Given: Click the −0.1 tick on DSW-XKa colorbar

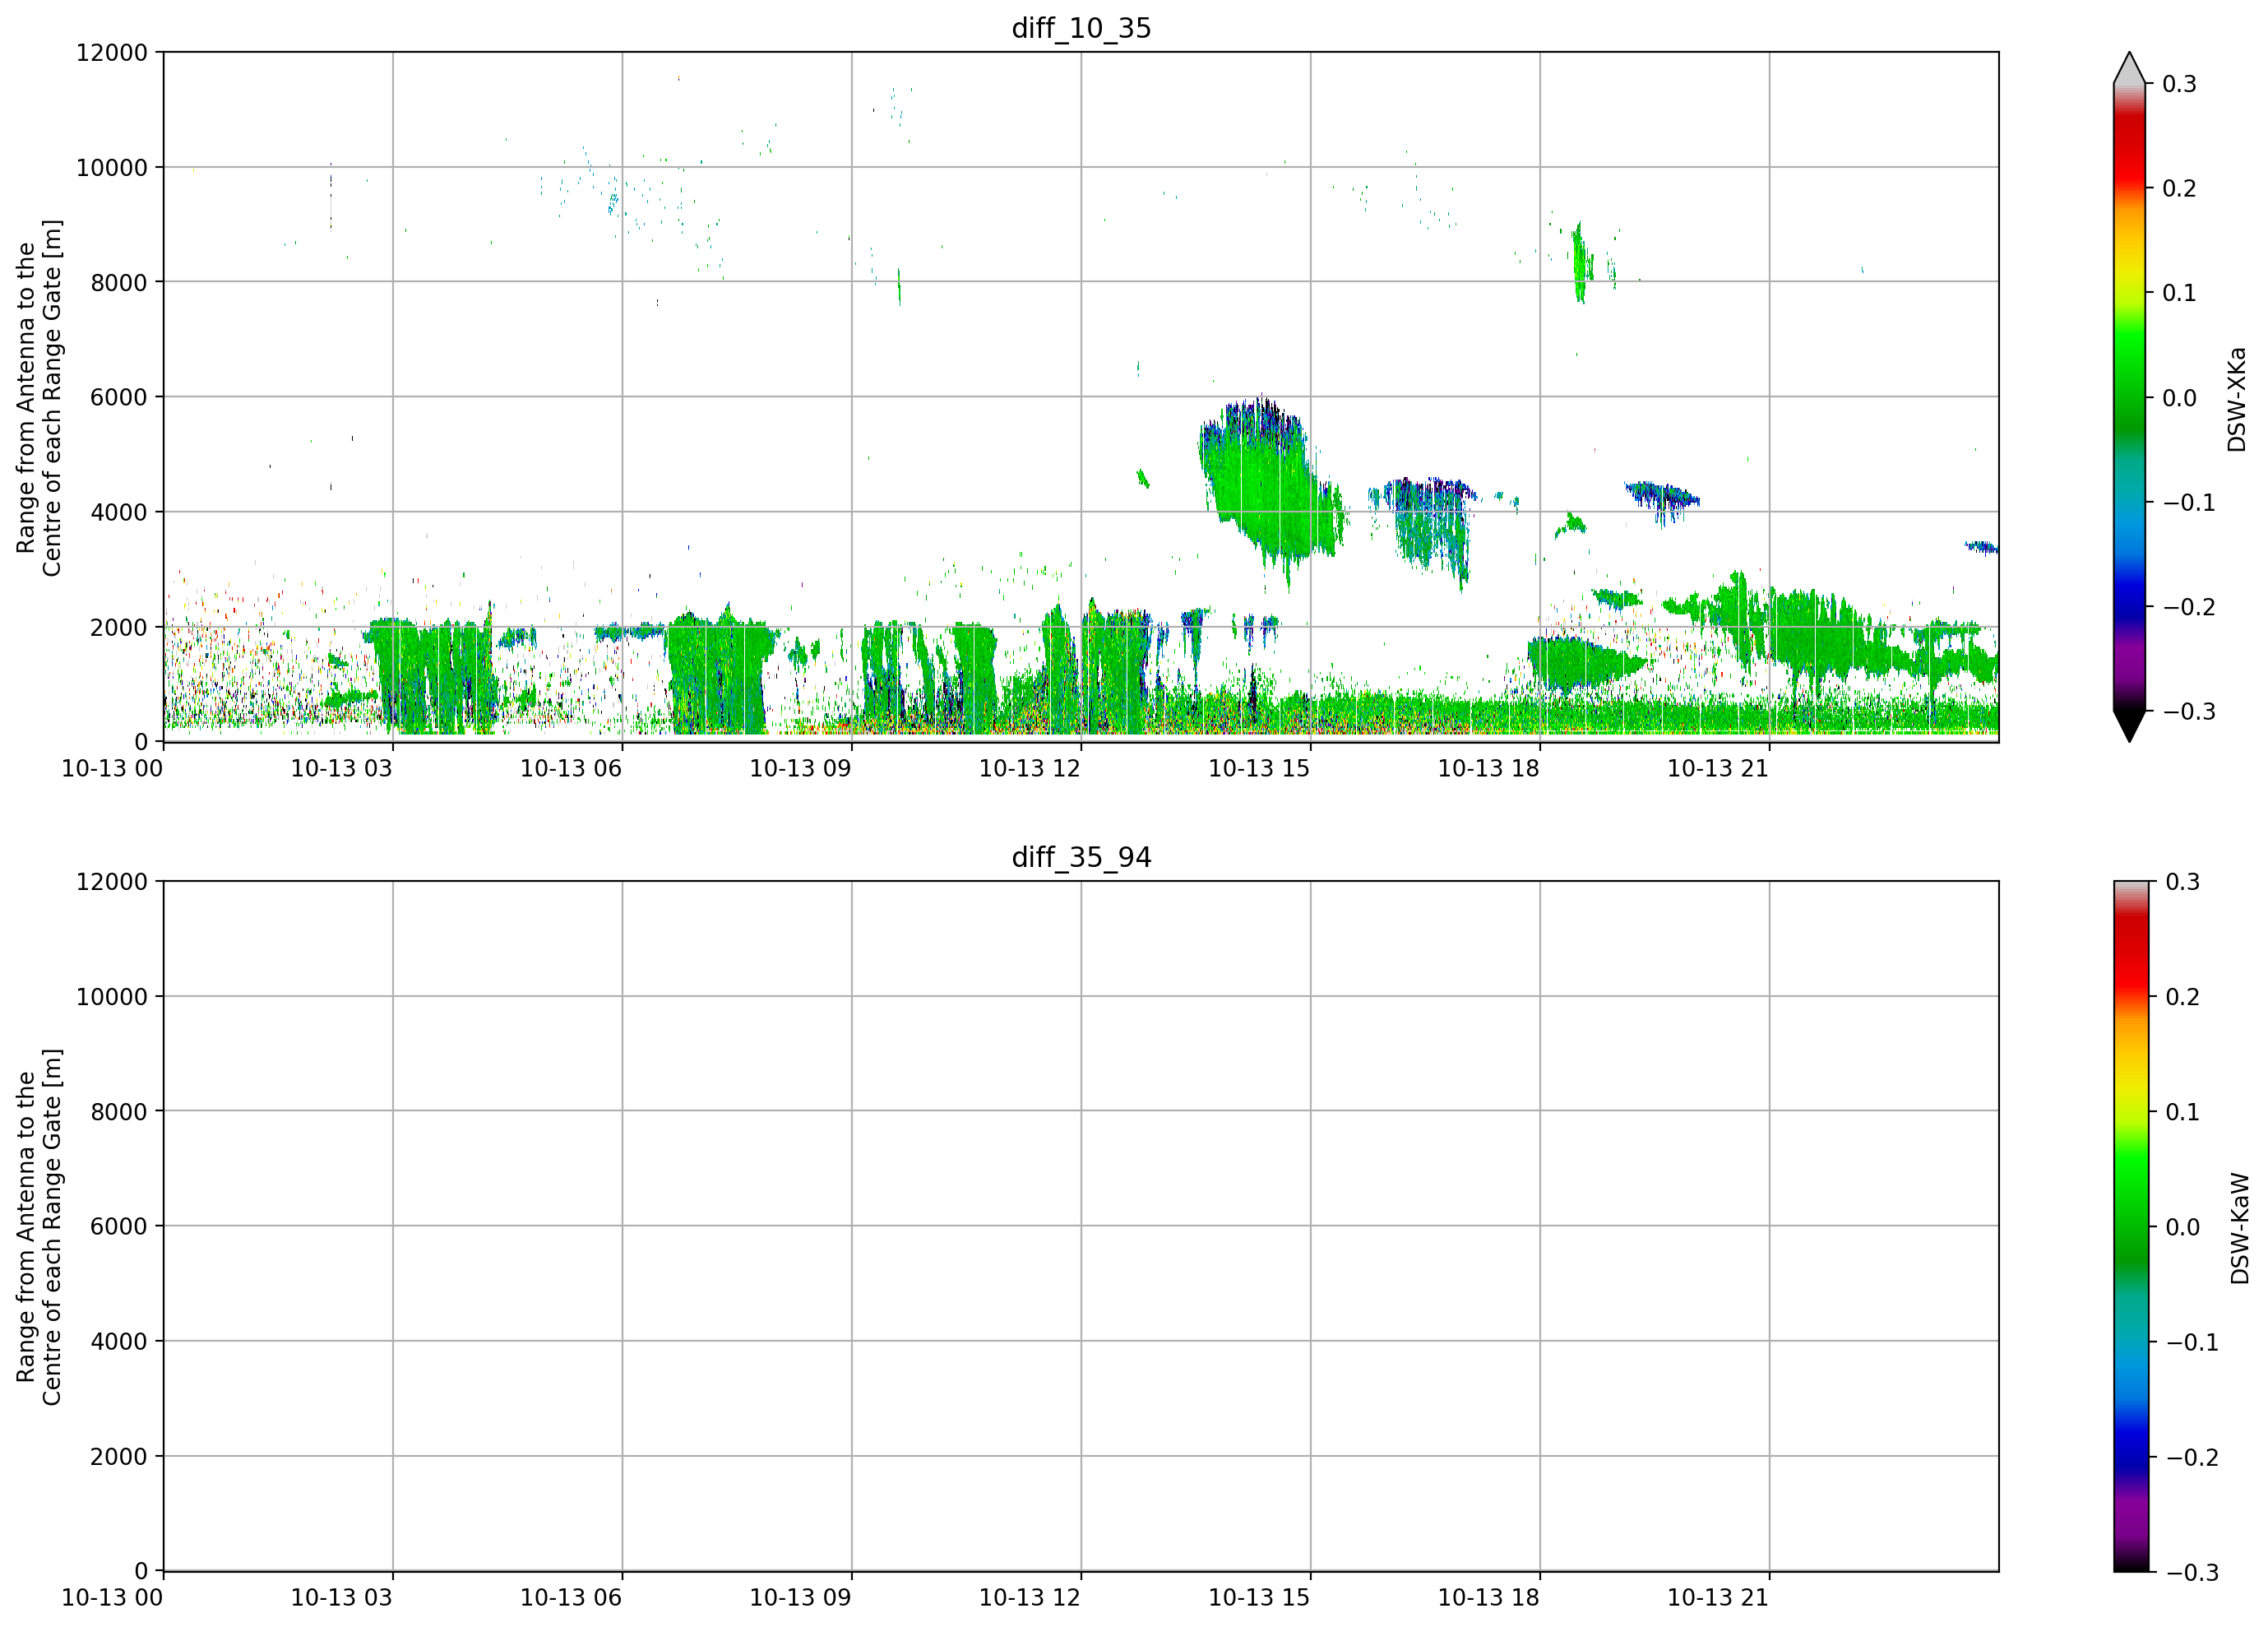Looking at the screenshot, I should point(2189,502).
